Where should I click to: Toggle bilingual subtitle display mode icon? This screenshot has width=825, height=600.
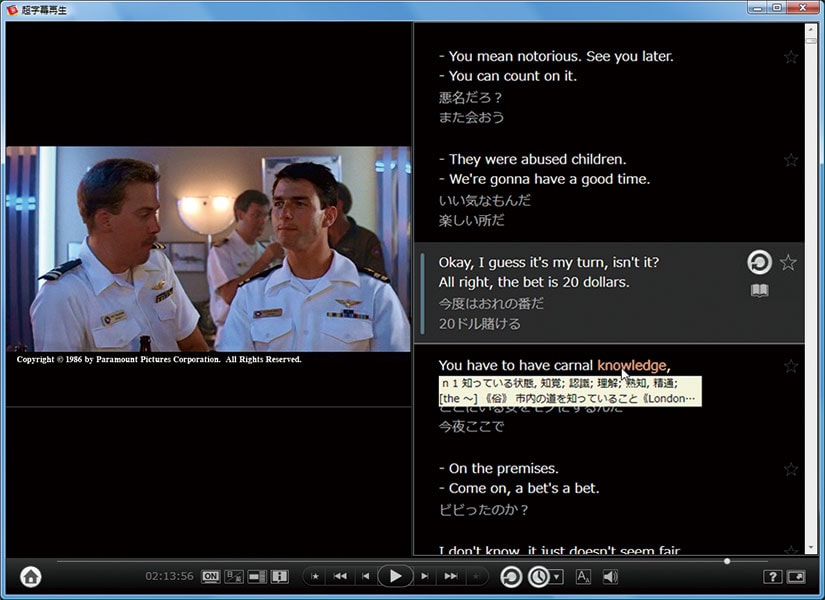234,576
